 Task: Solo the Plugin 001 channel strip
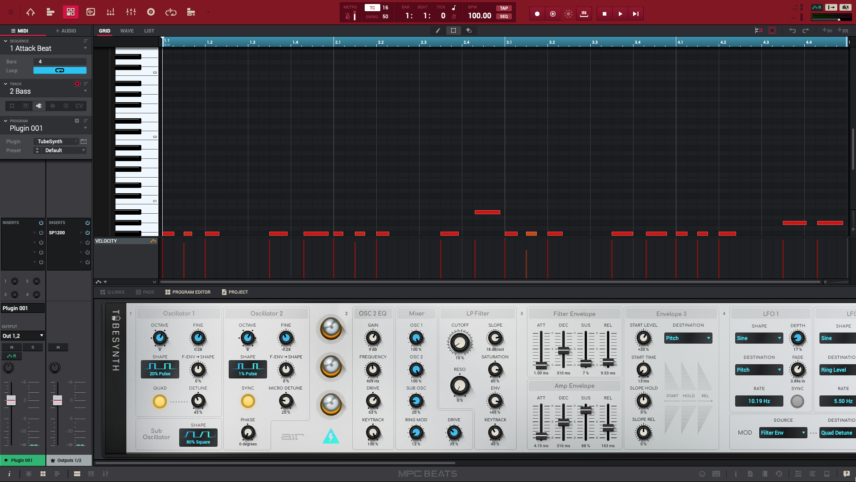point(33,347)
